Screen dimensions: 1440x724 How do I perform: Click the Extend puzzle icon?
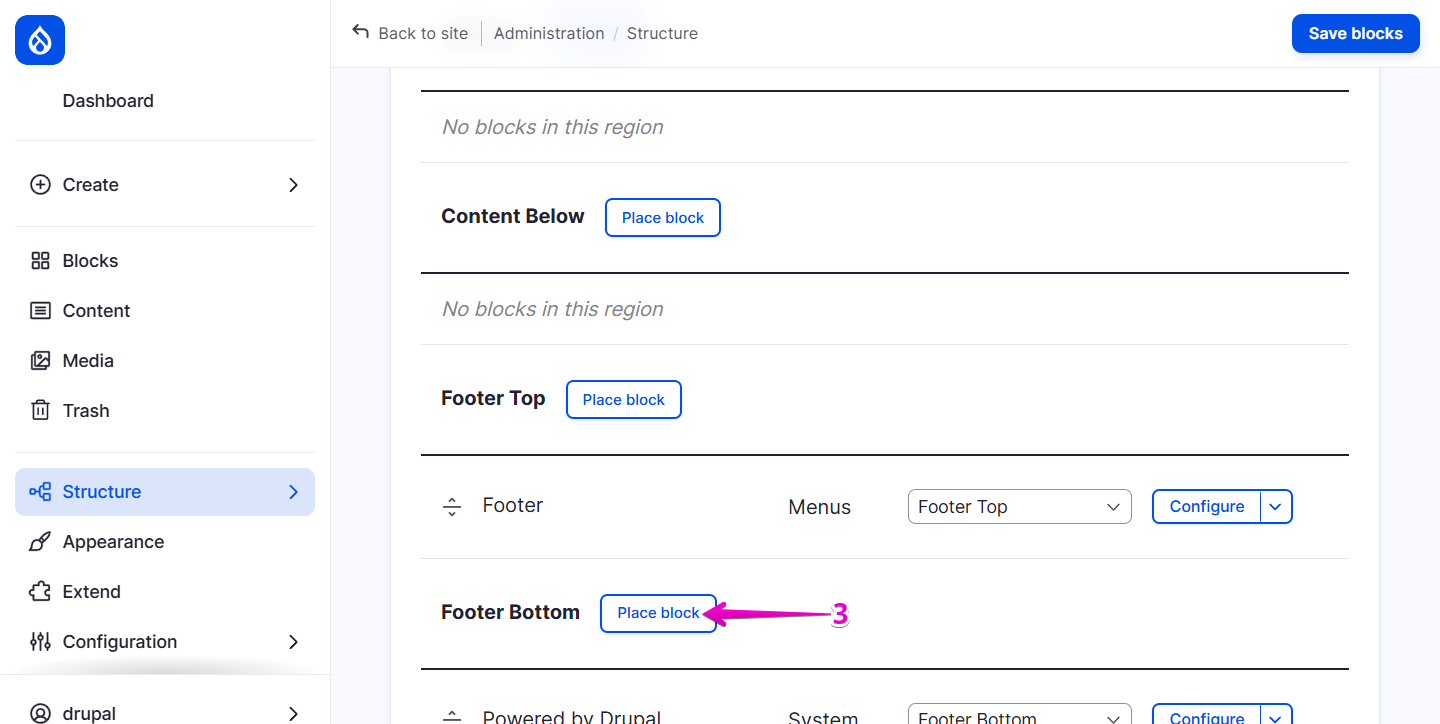pos(40,591)
